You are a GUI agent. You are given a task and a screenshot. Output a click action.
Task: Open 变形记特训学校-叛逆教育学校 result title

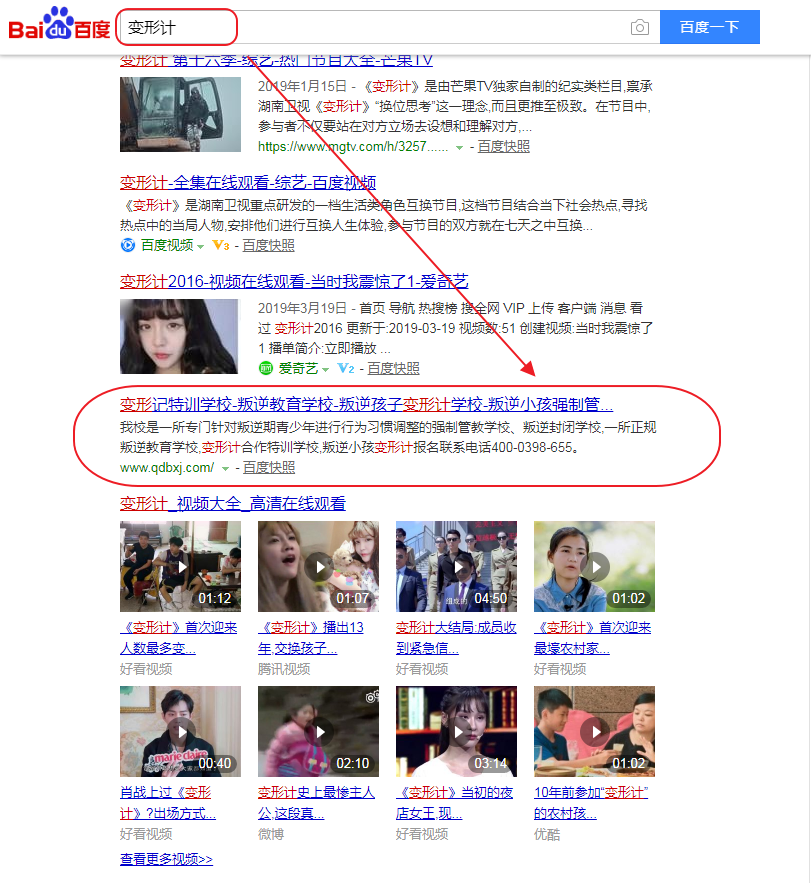tap(366, 404)
